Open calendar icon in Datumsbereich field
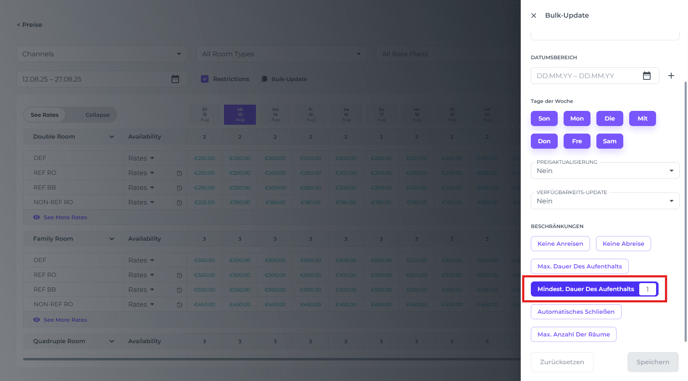Viewport: 688px width, 381px height. coord(647,76)
